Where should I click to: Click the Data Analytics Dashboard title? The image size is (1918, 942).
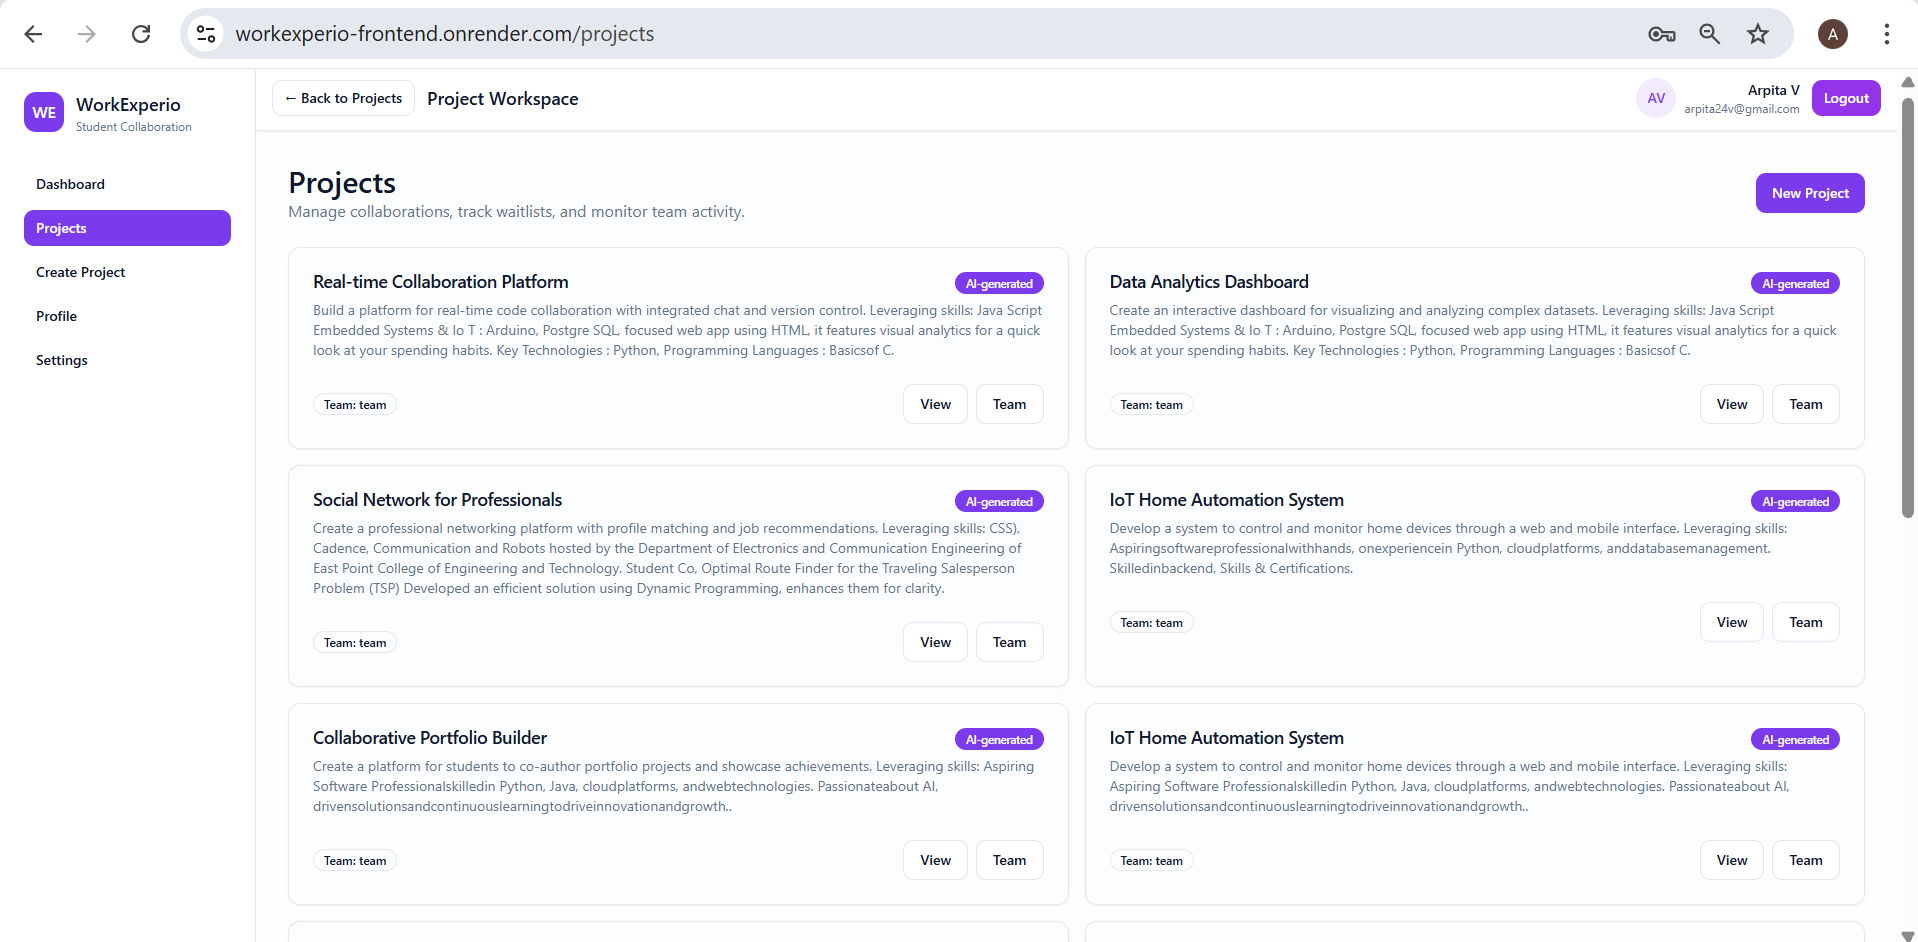tap(1209, 282)
